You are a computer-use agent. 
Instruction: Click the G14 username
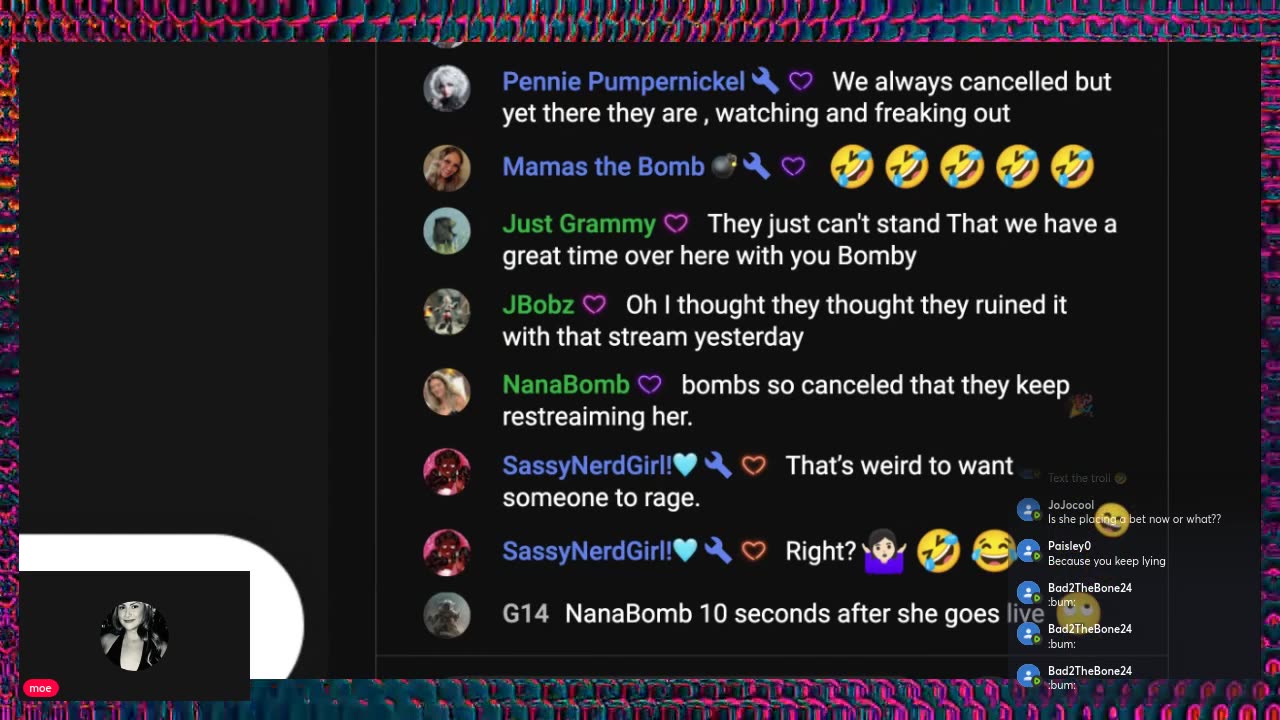pyautogui.click(x=525, y=613)
